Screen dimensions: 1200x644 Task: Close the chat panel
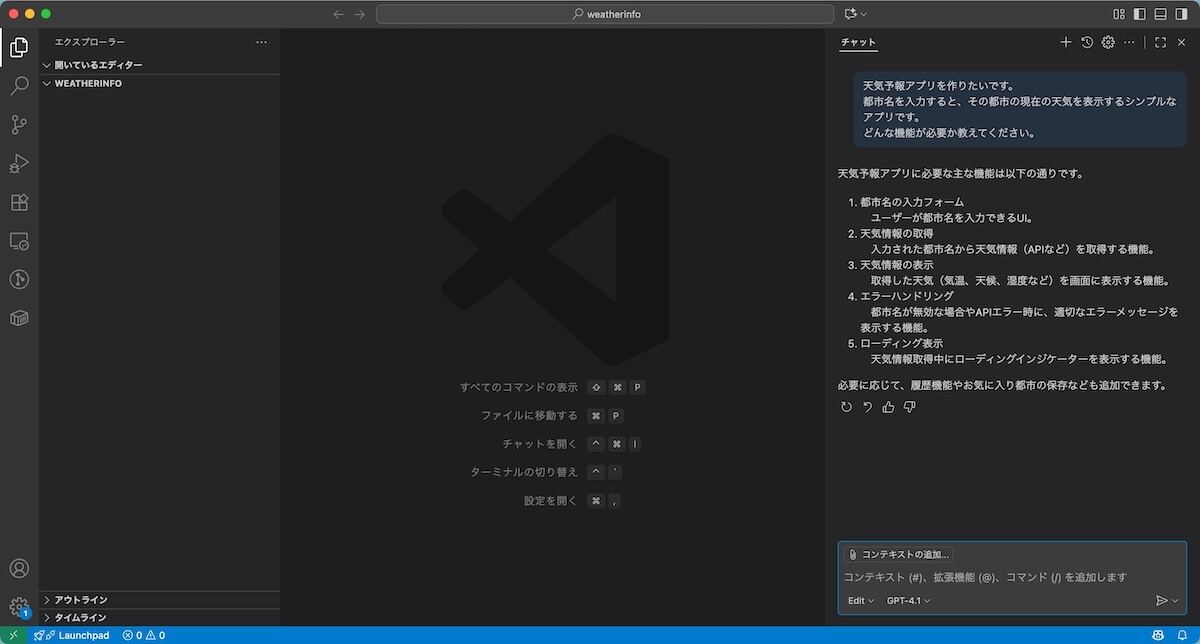tap(1181, 42)
